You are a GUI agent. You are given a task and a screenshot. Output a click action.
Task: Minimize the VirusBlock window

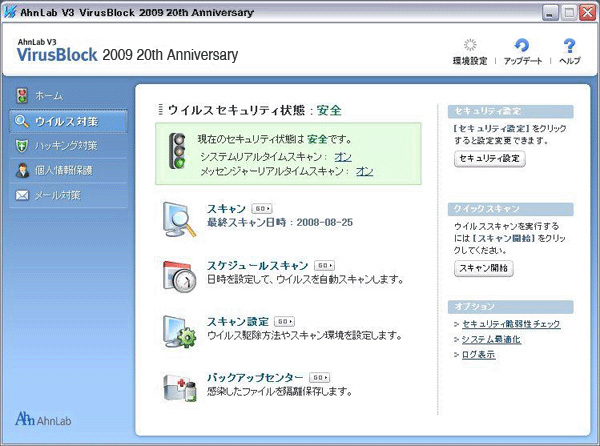(550, 13)
